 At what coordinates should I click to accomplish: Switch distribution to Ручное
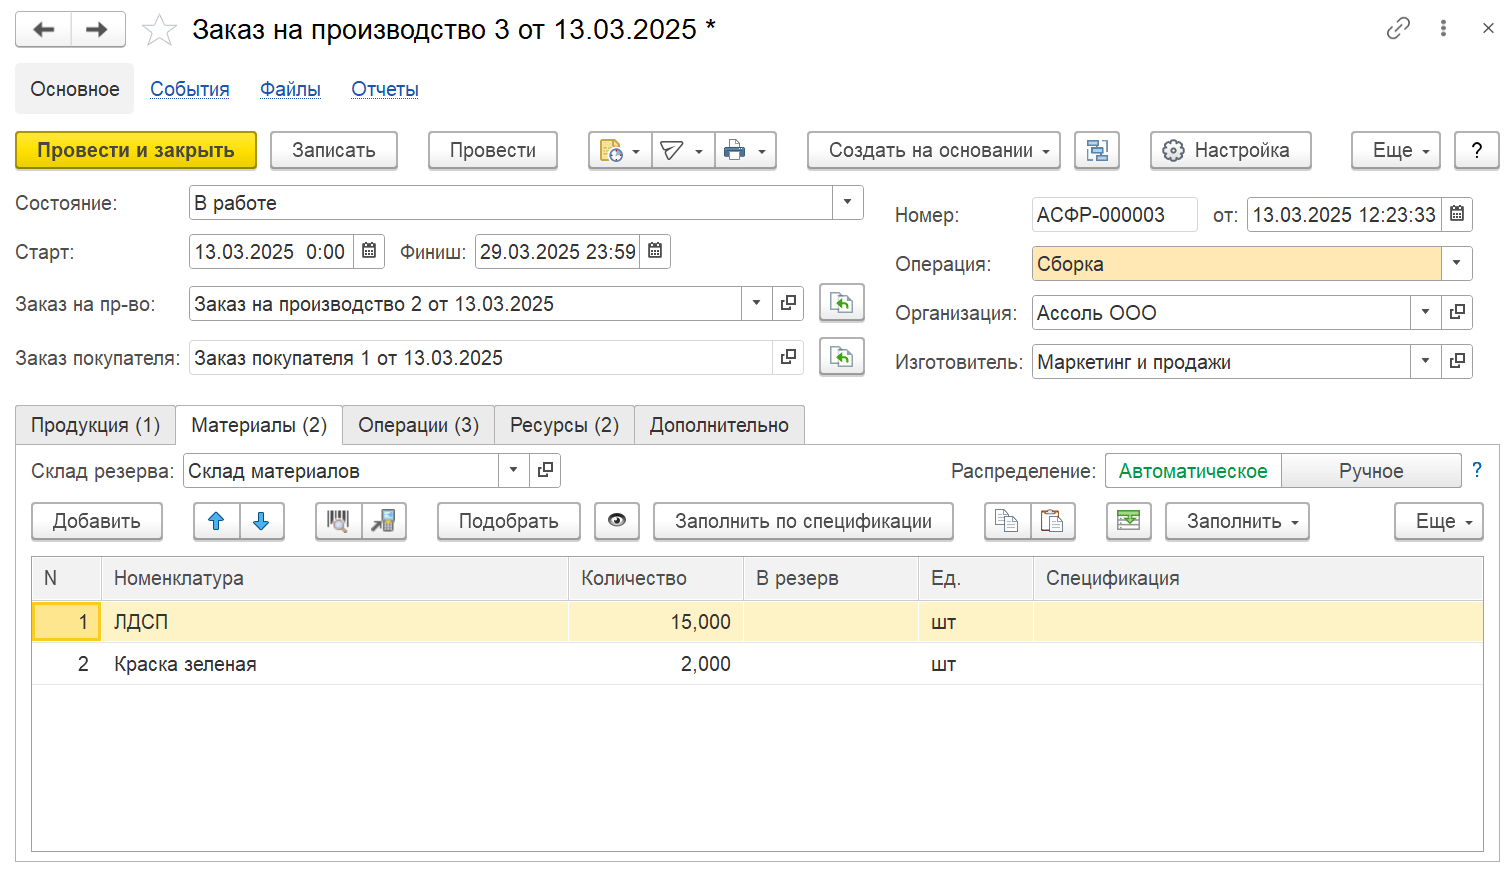(x=1370, y=471)
